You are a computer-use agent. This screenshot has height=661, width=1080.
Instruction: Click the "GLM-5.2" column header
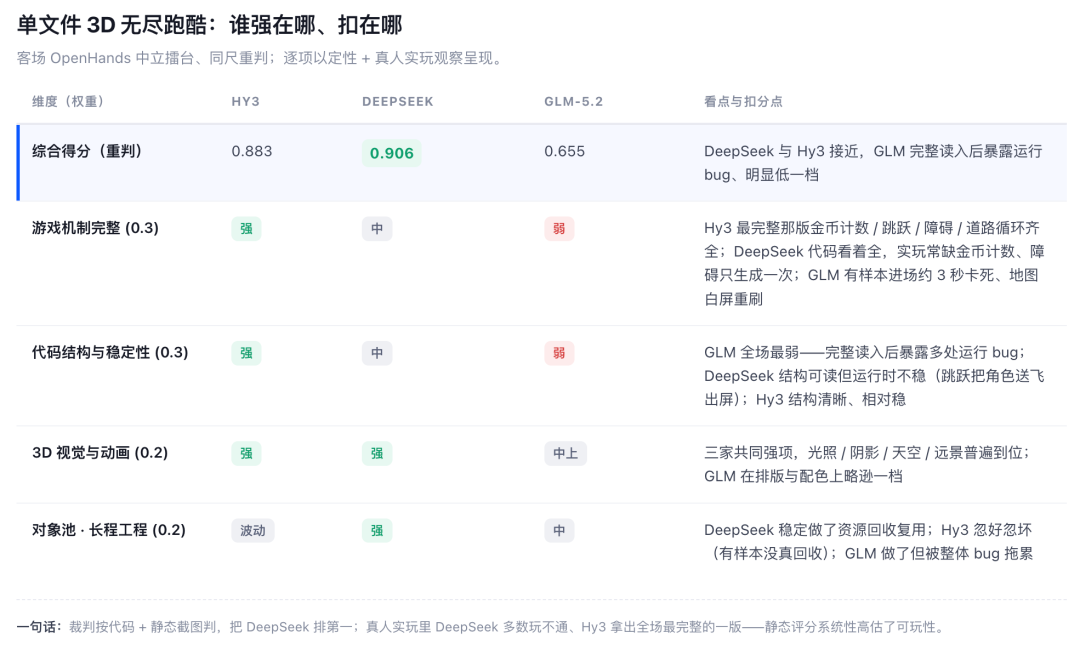tap(573, 102)
